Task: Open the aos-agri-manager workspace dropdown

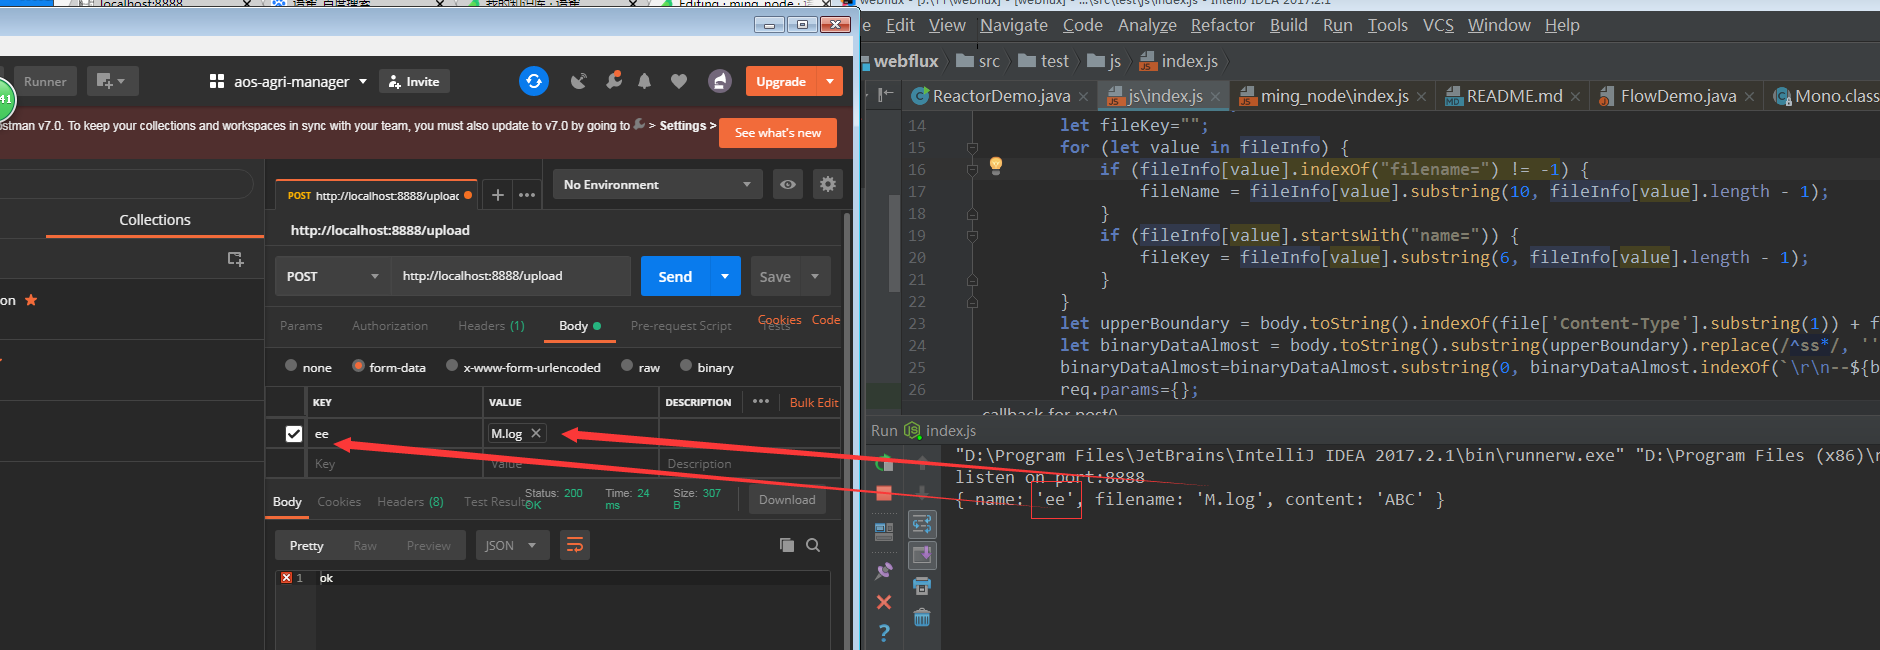Action: tap(288, 81)
